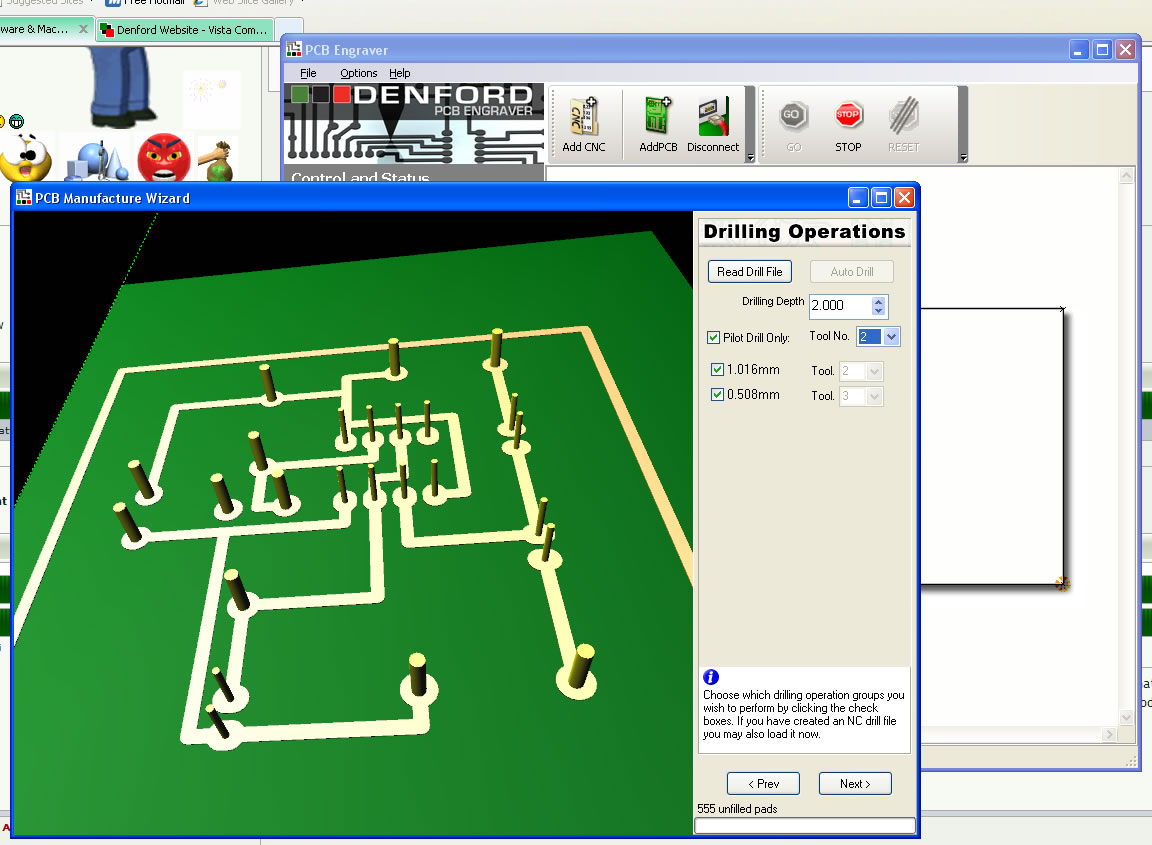Click the Read Drill File button
1152x845 pixels.
[x=749, y=272]
